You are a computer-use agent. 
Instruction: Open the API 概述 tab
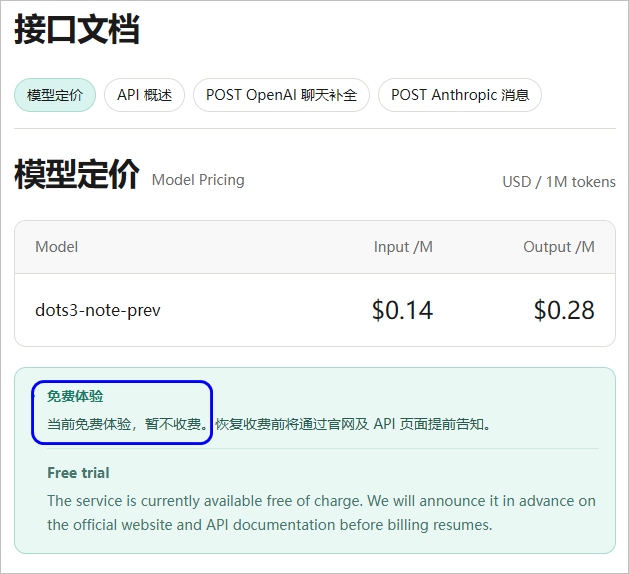[x=144, y=95]
